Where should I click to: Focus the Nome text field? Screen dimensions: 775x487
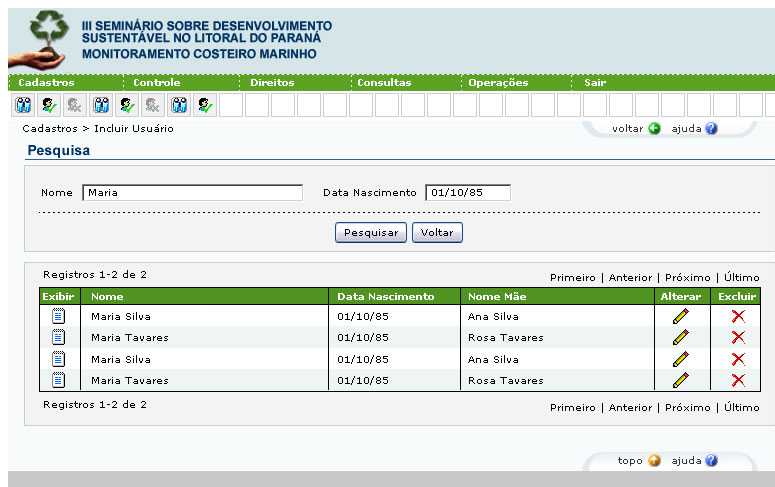(x=192, y=193)
